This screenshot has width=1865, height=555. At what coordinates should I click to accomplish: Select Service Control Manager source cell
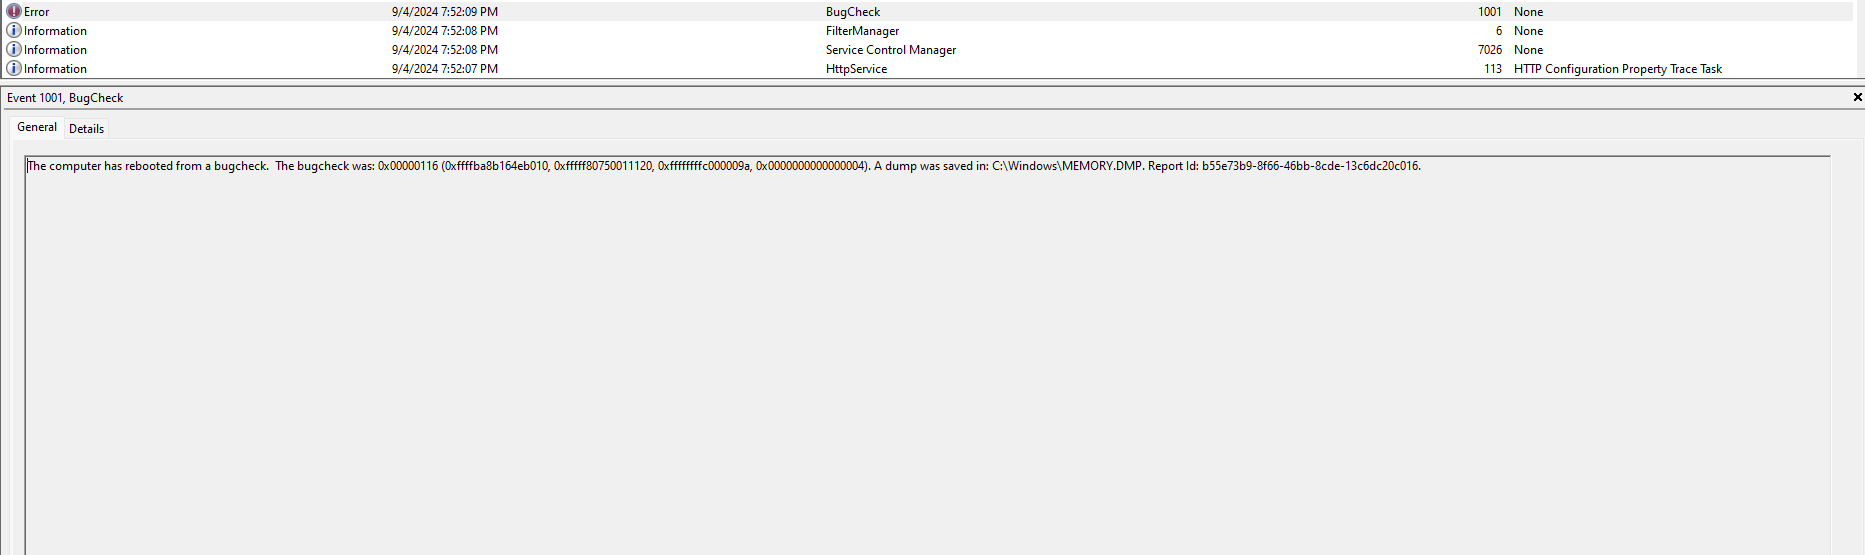[x=891, y=50]
